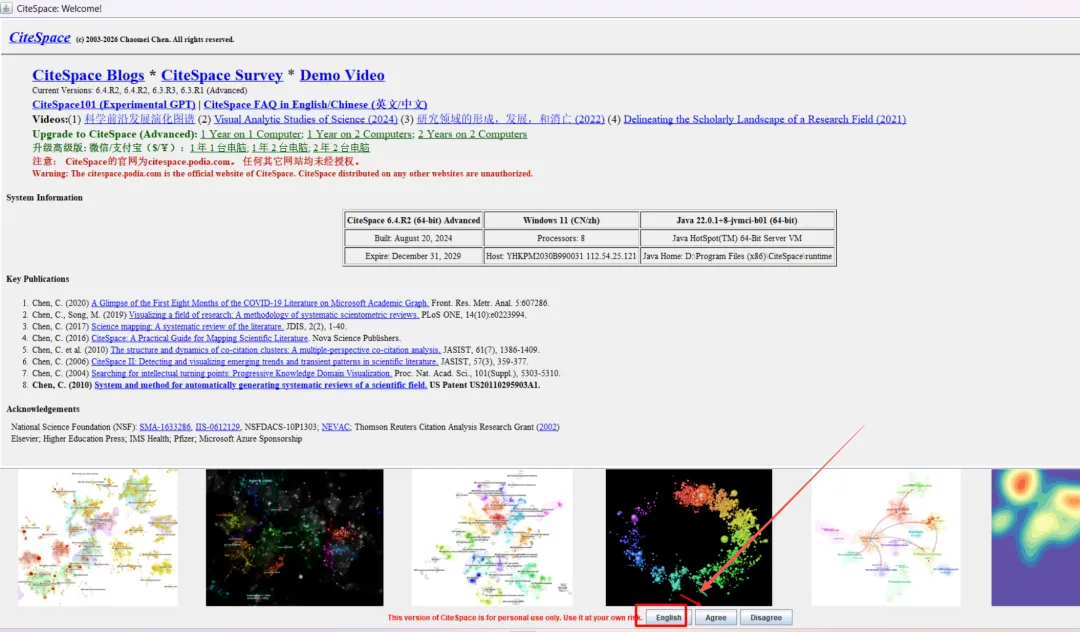Click the Current Versions line
The height and width of the screenshot is (632, 1080).
coord(139,90)
